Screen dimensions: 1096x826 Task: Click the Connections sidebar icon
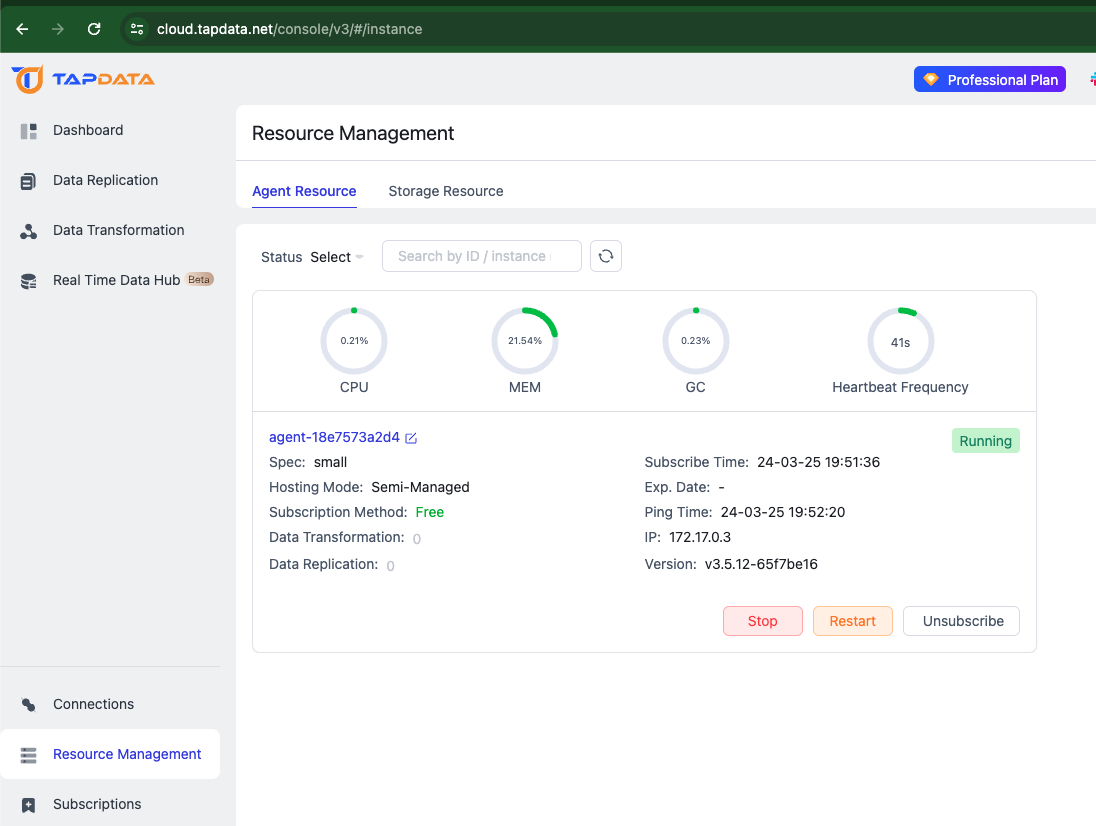29,704
